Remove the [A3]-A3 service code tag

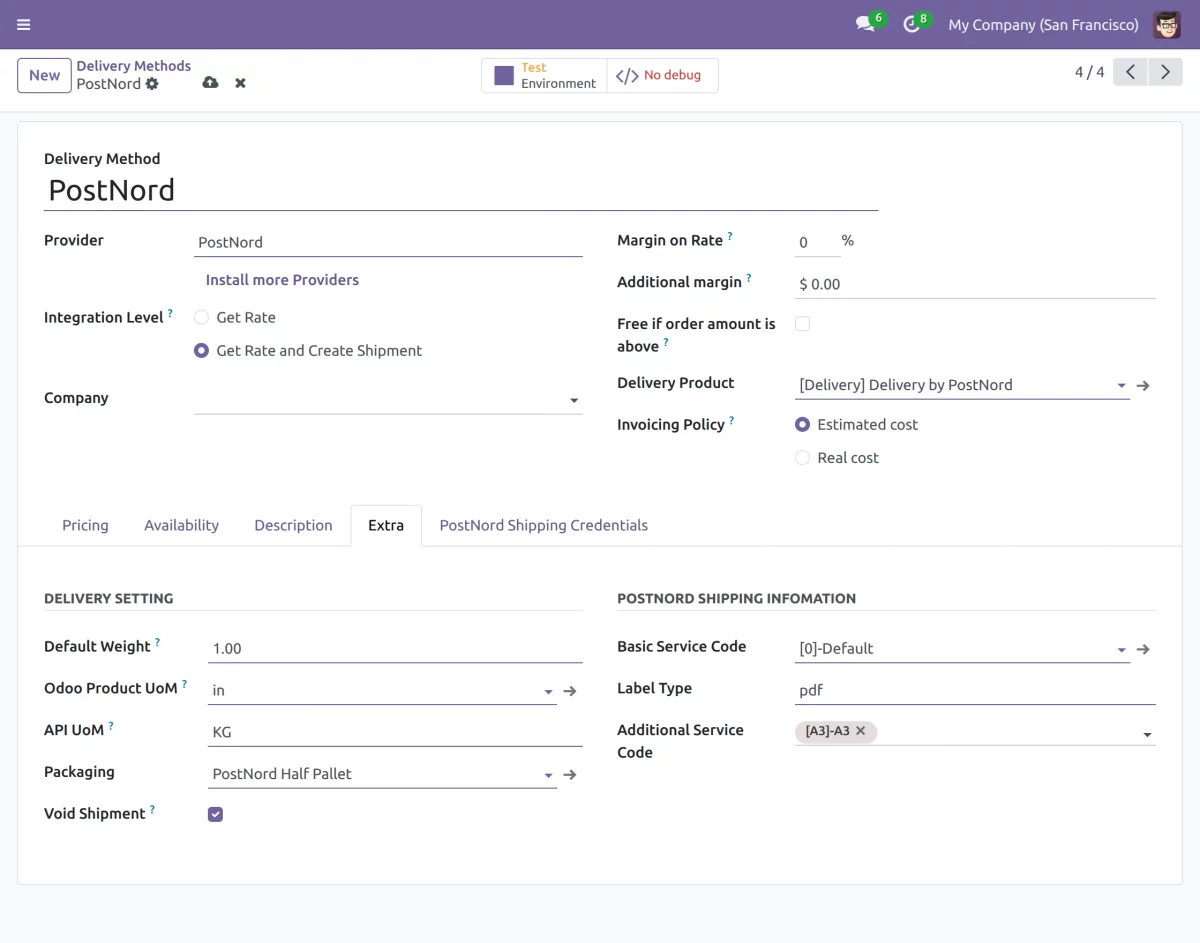860,731
